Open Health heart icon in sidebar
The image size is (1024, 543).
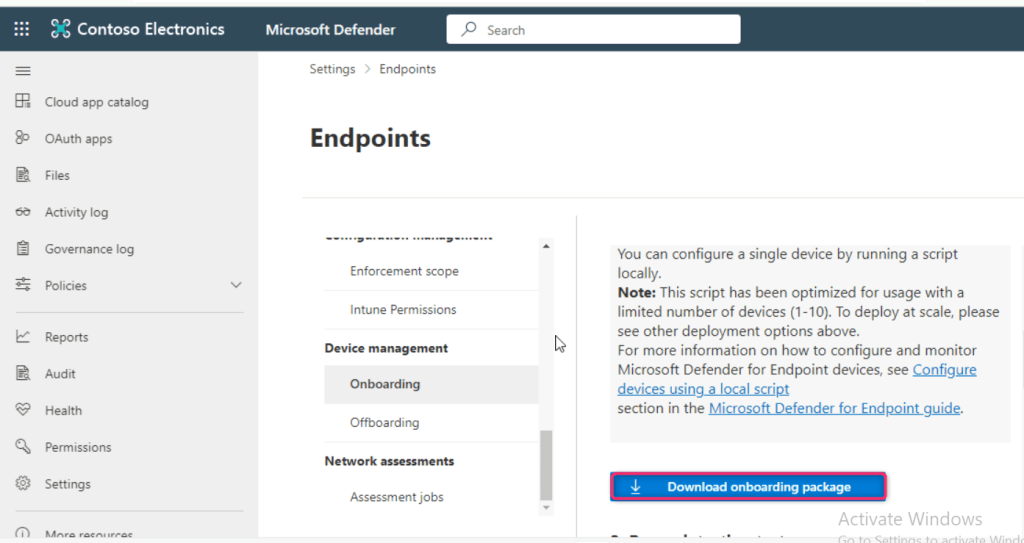(x=23, y=410)
